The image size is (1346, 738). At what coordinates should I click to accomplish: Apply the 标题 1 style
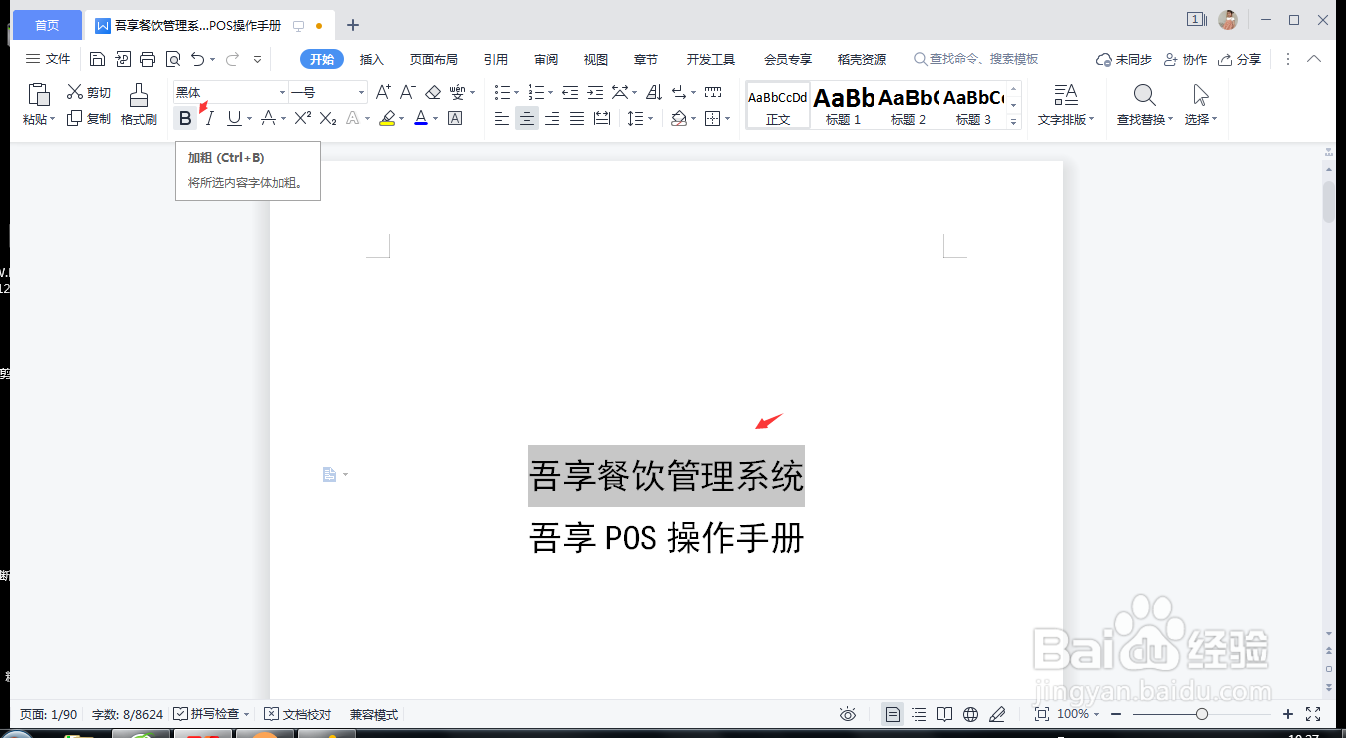843,105
